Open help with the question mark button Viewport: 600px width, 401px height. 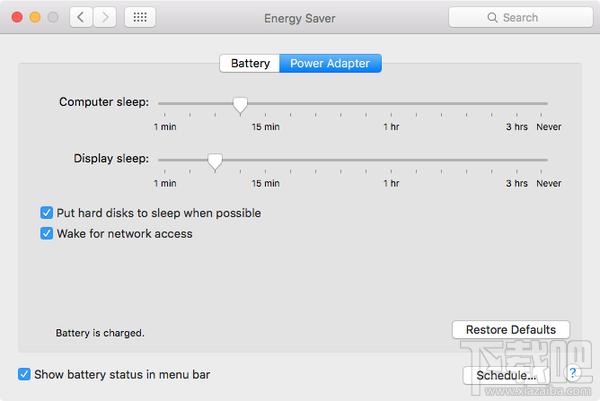(572, 373)
